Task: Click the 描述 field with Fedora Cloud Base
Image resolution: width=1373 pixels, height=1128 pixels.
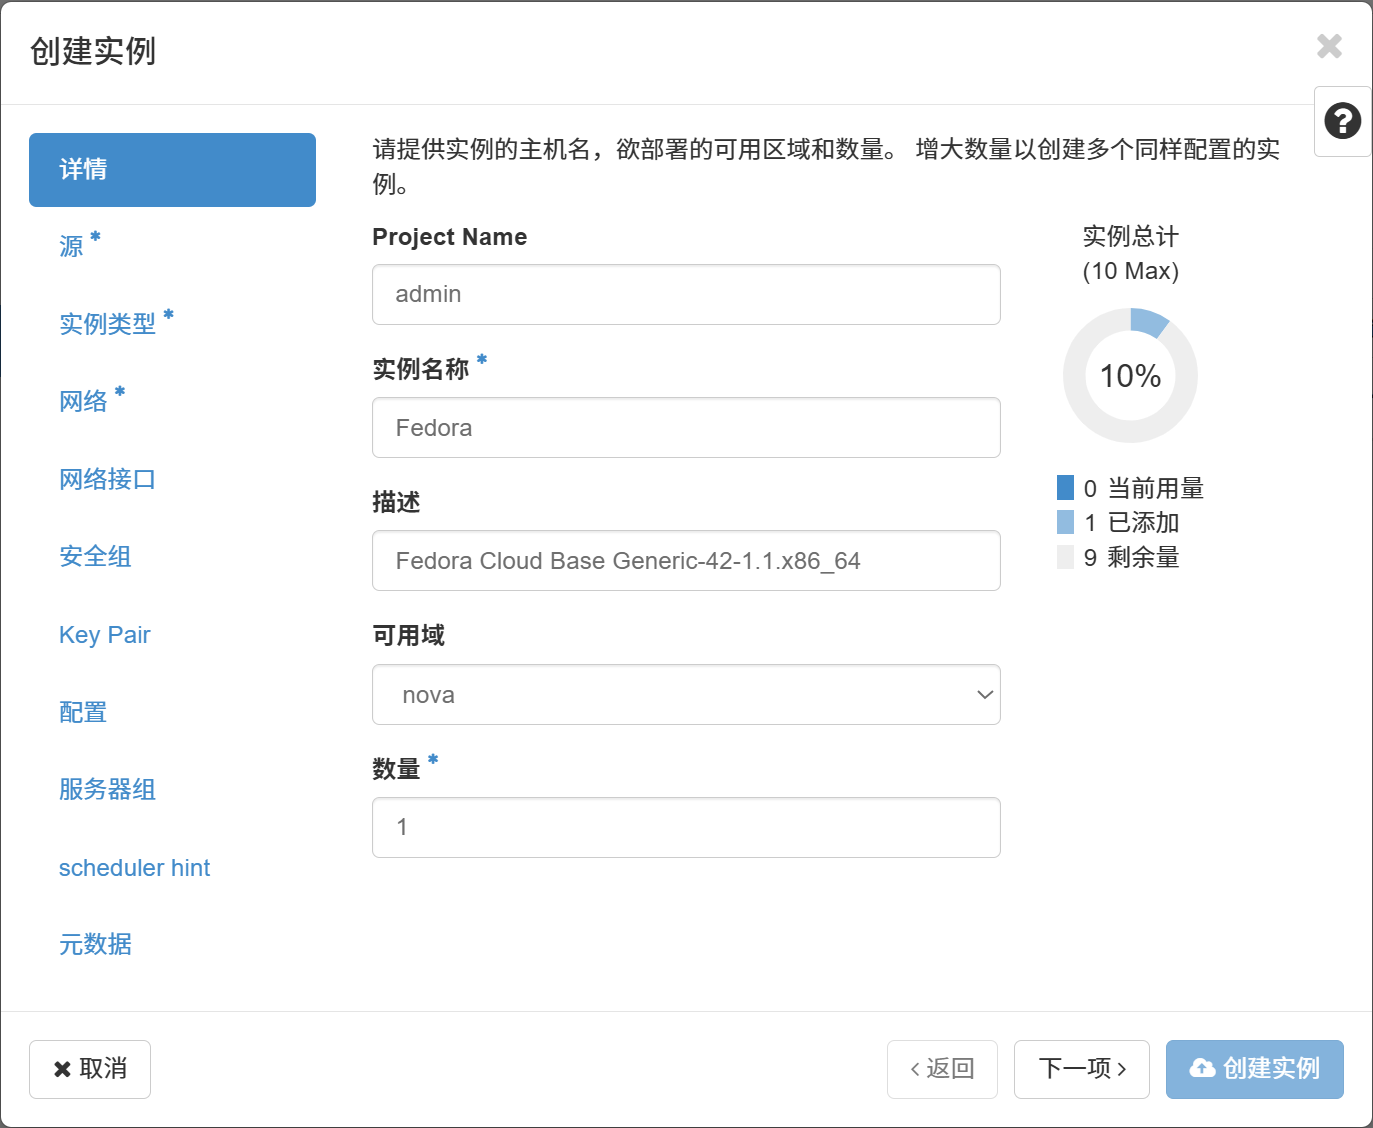Action: pyautogui.click(x=686, y=561)
